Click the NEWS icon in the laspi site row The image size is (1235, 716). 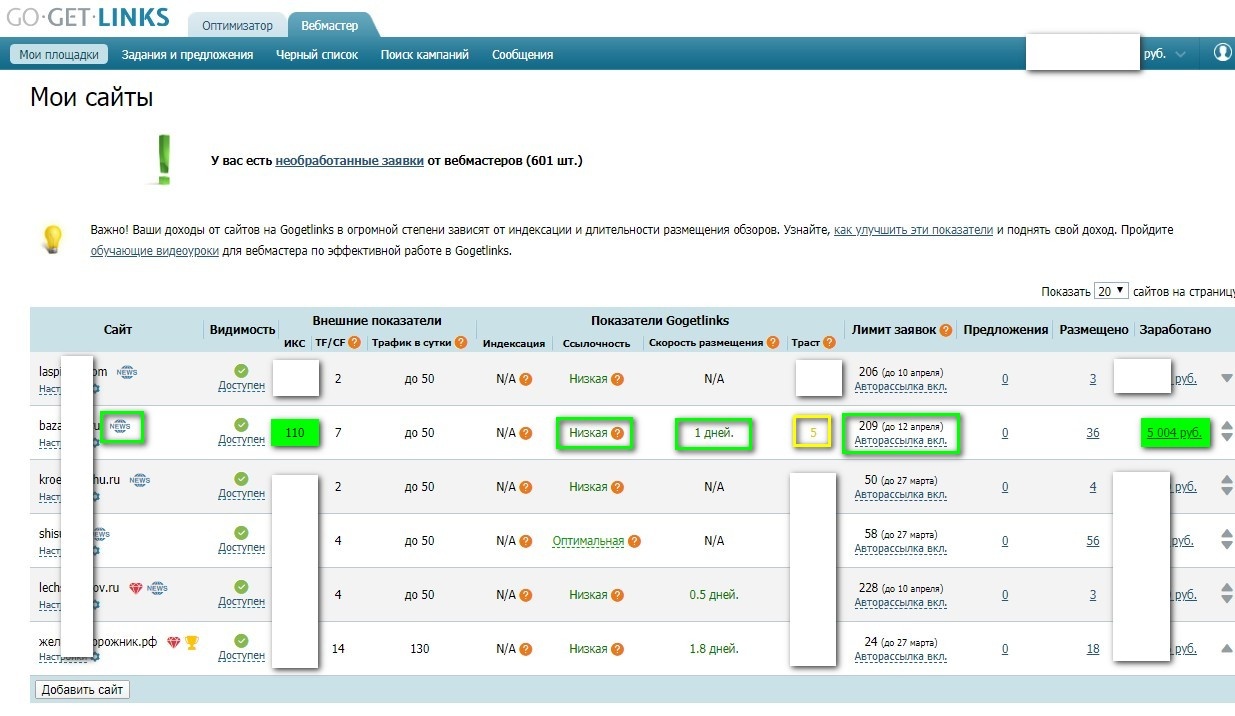127,372
